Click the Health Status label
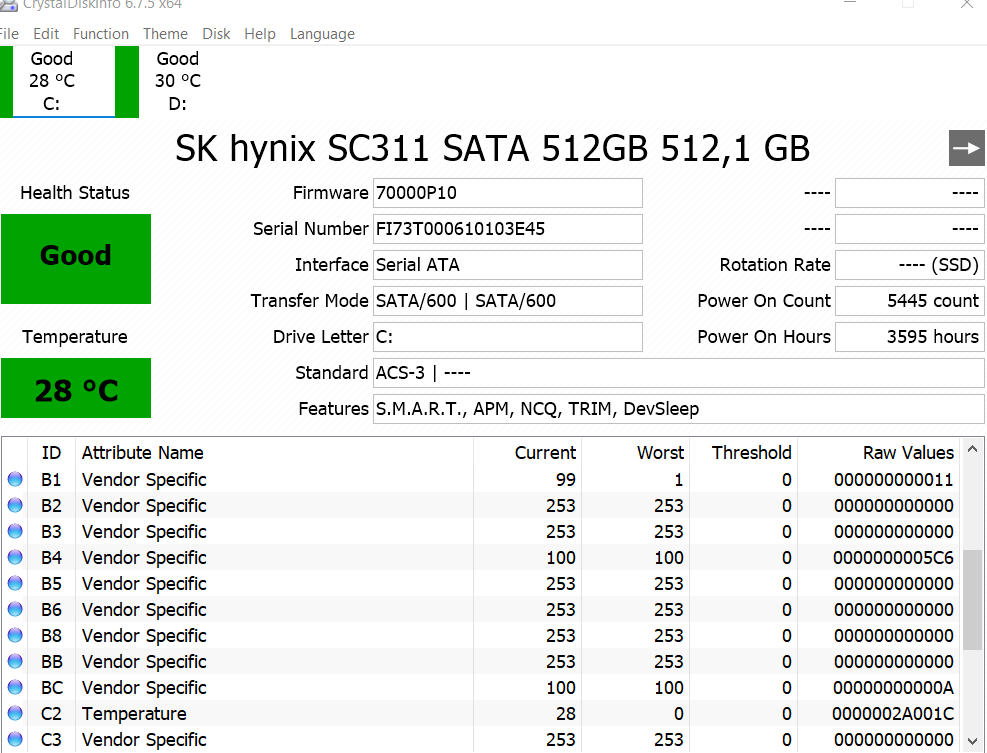 (75, 193)
